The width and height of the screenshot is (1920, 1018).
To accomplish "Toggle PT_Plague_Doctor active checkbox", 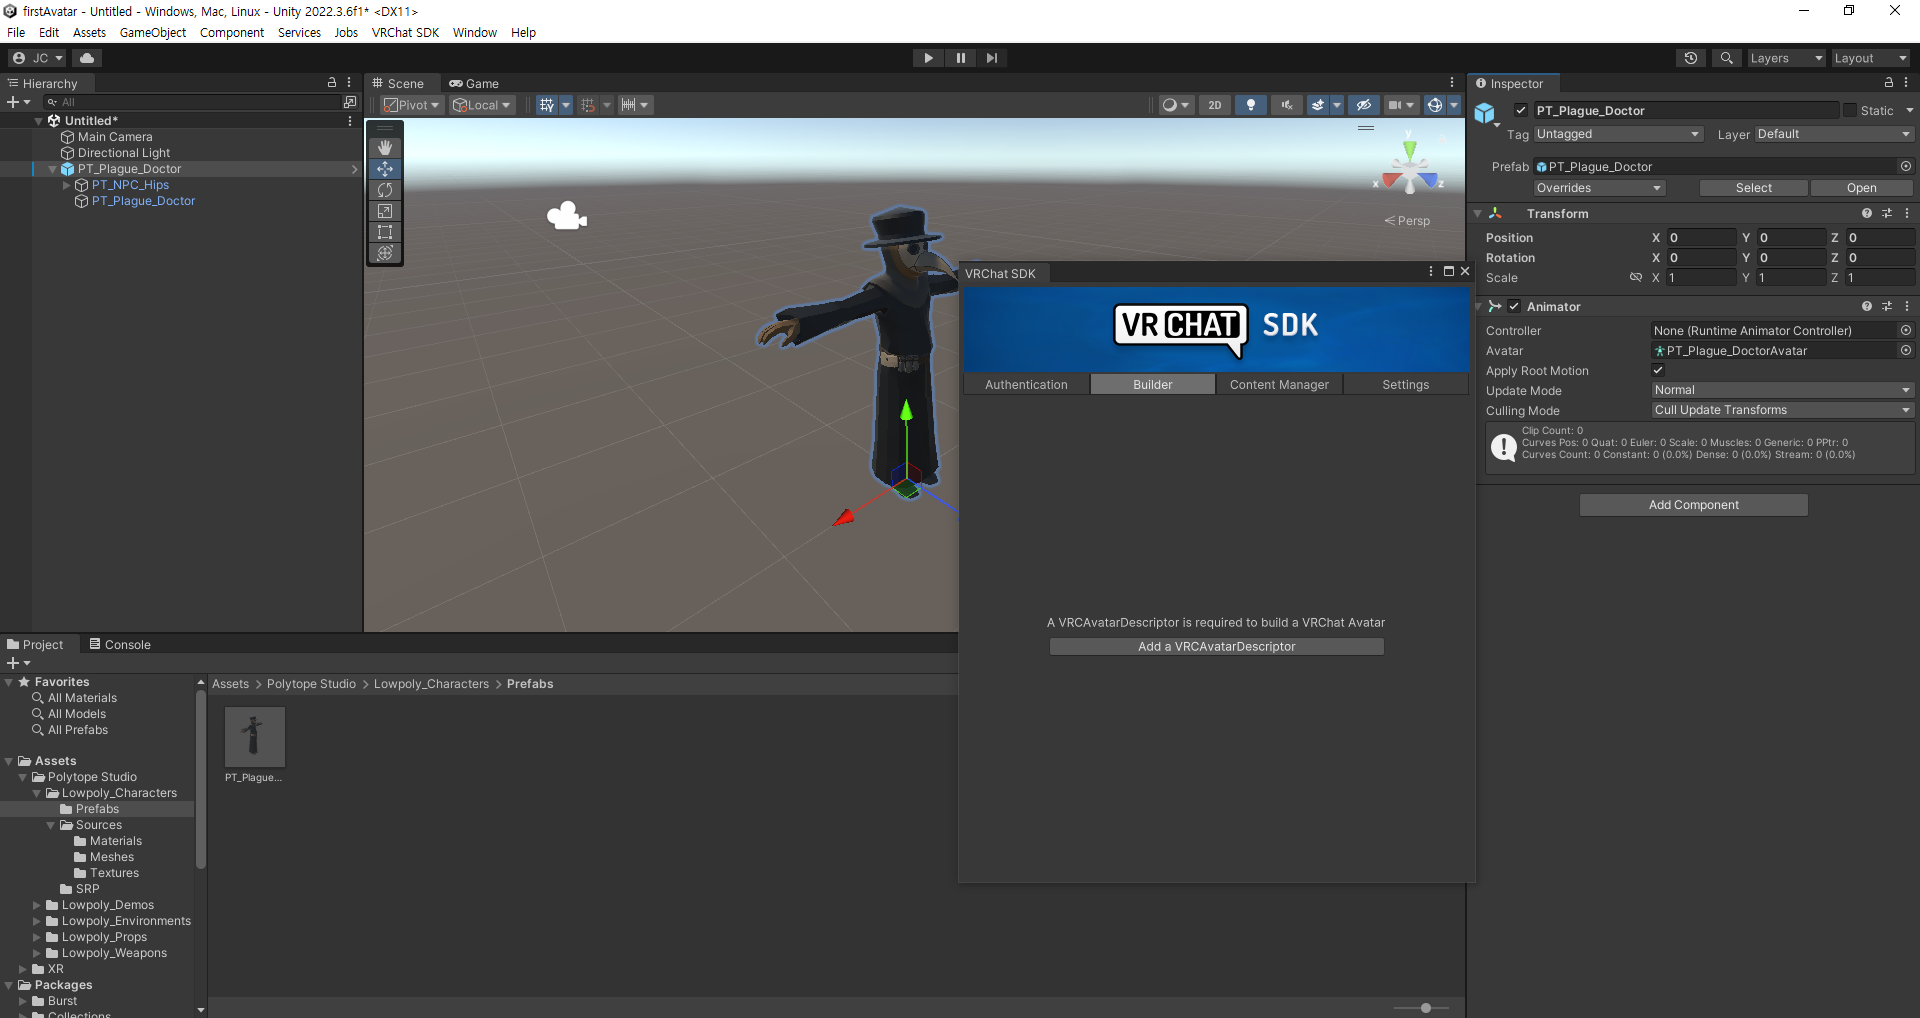I will coord(1521,110).
